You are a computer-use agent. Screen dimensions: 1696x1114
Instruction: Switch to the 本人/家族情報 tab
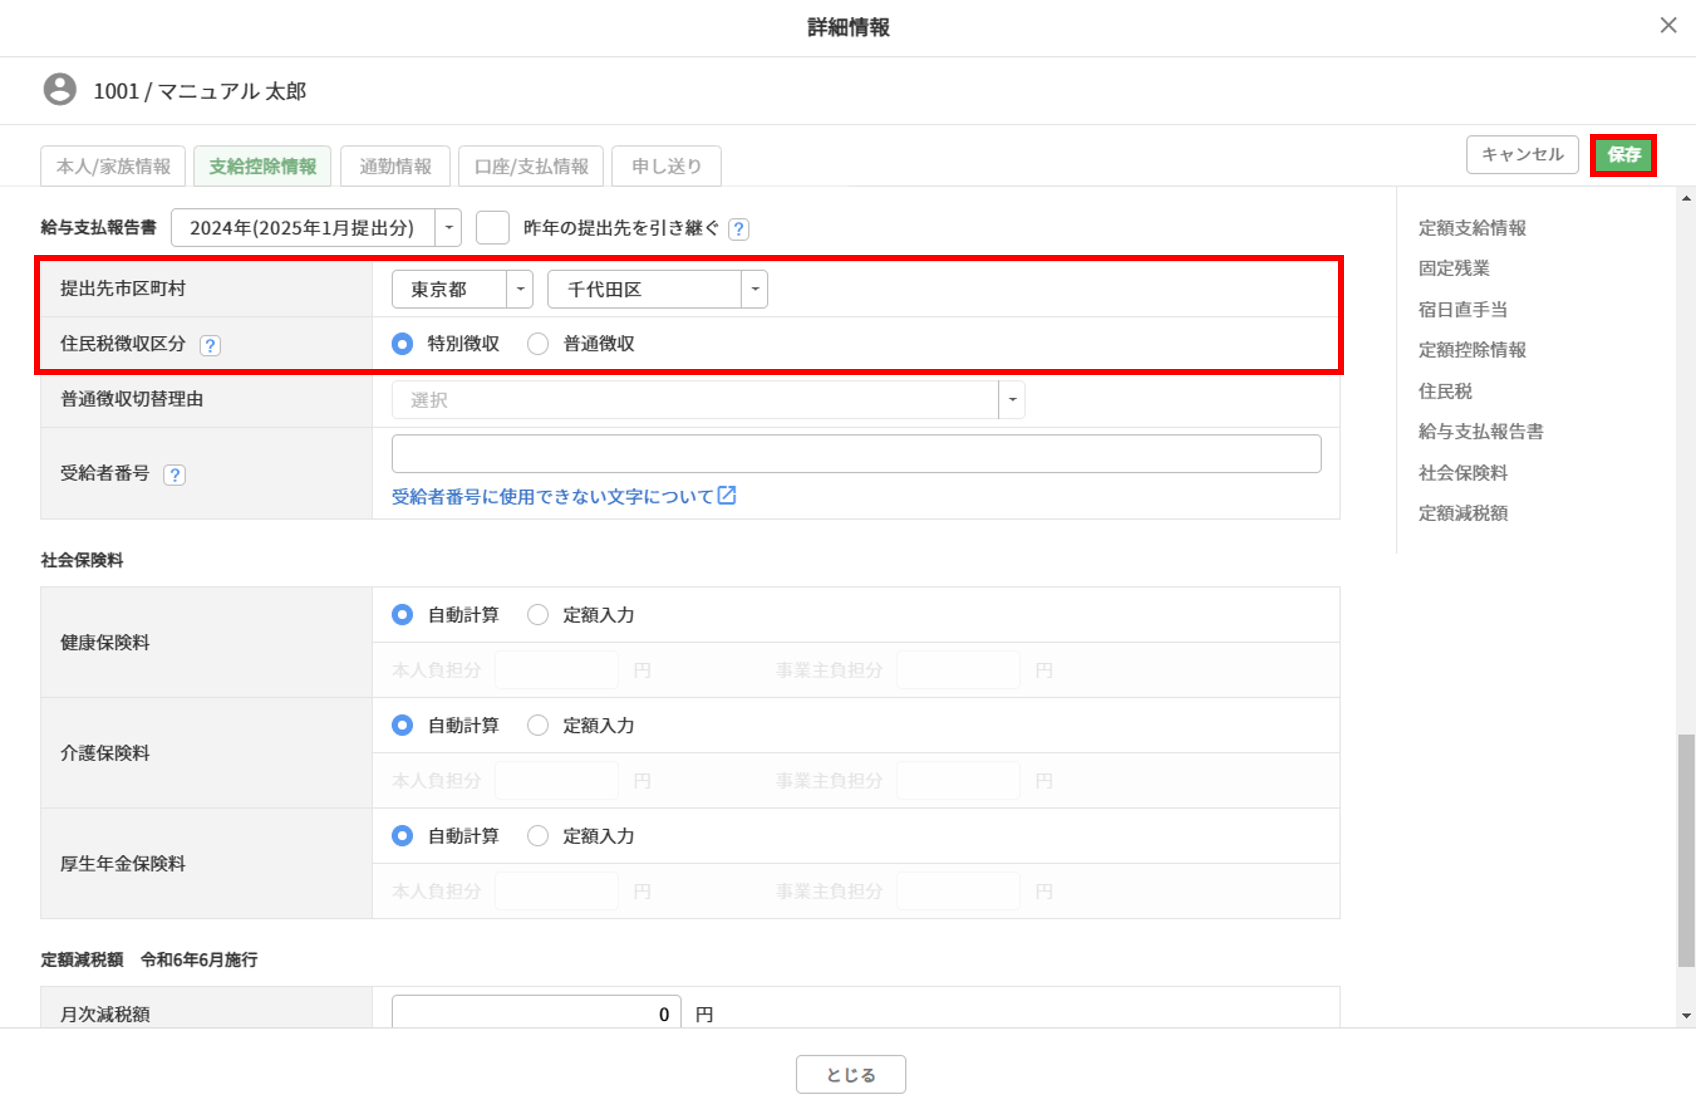point(113,166)
